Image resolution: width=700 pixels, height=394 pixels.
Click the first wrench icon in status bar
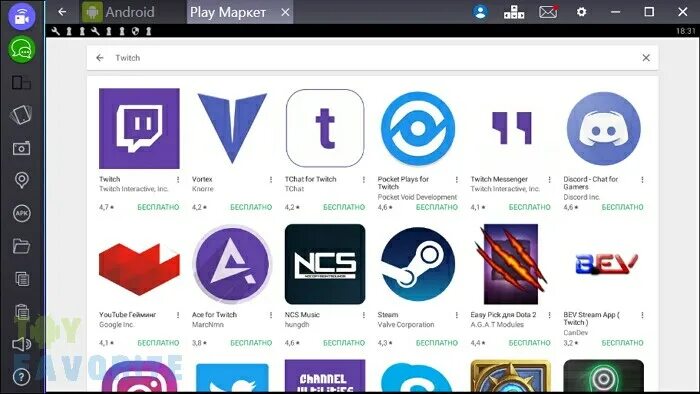(x=55, y=31)
